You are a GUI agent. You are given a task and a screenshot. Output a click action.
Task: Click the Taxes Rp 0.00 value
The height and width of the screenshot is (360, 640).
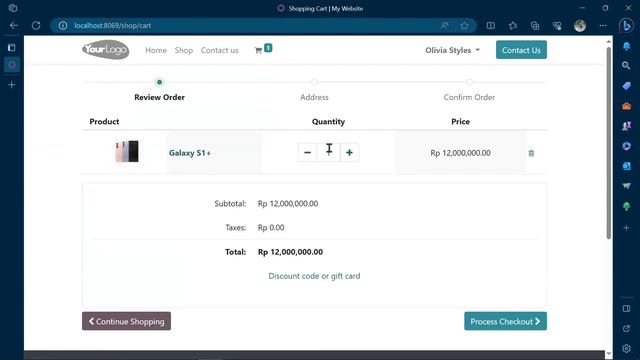(271, 228)
